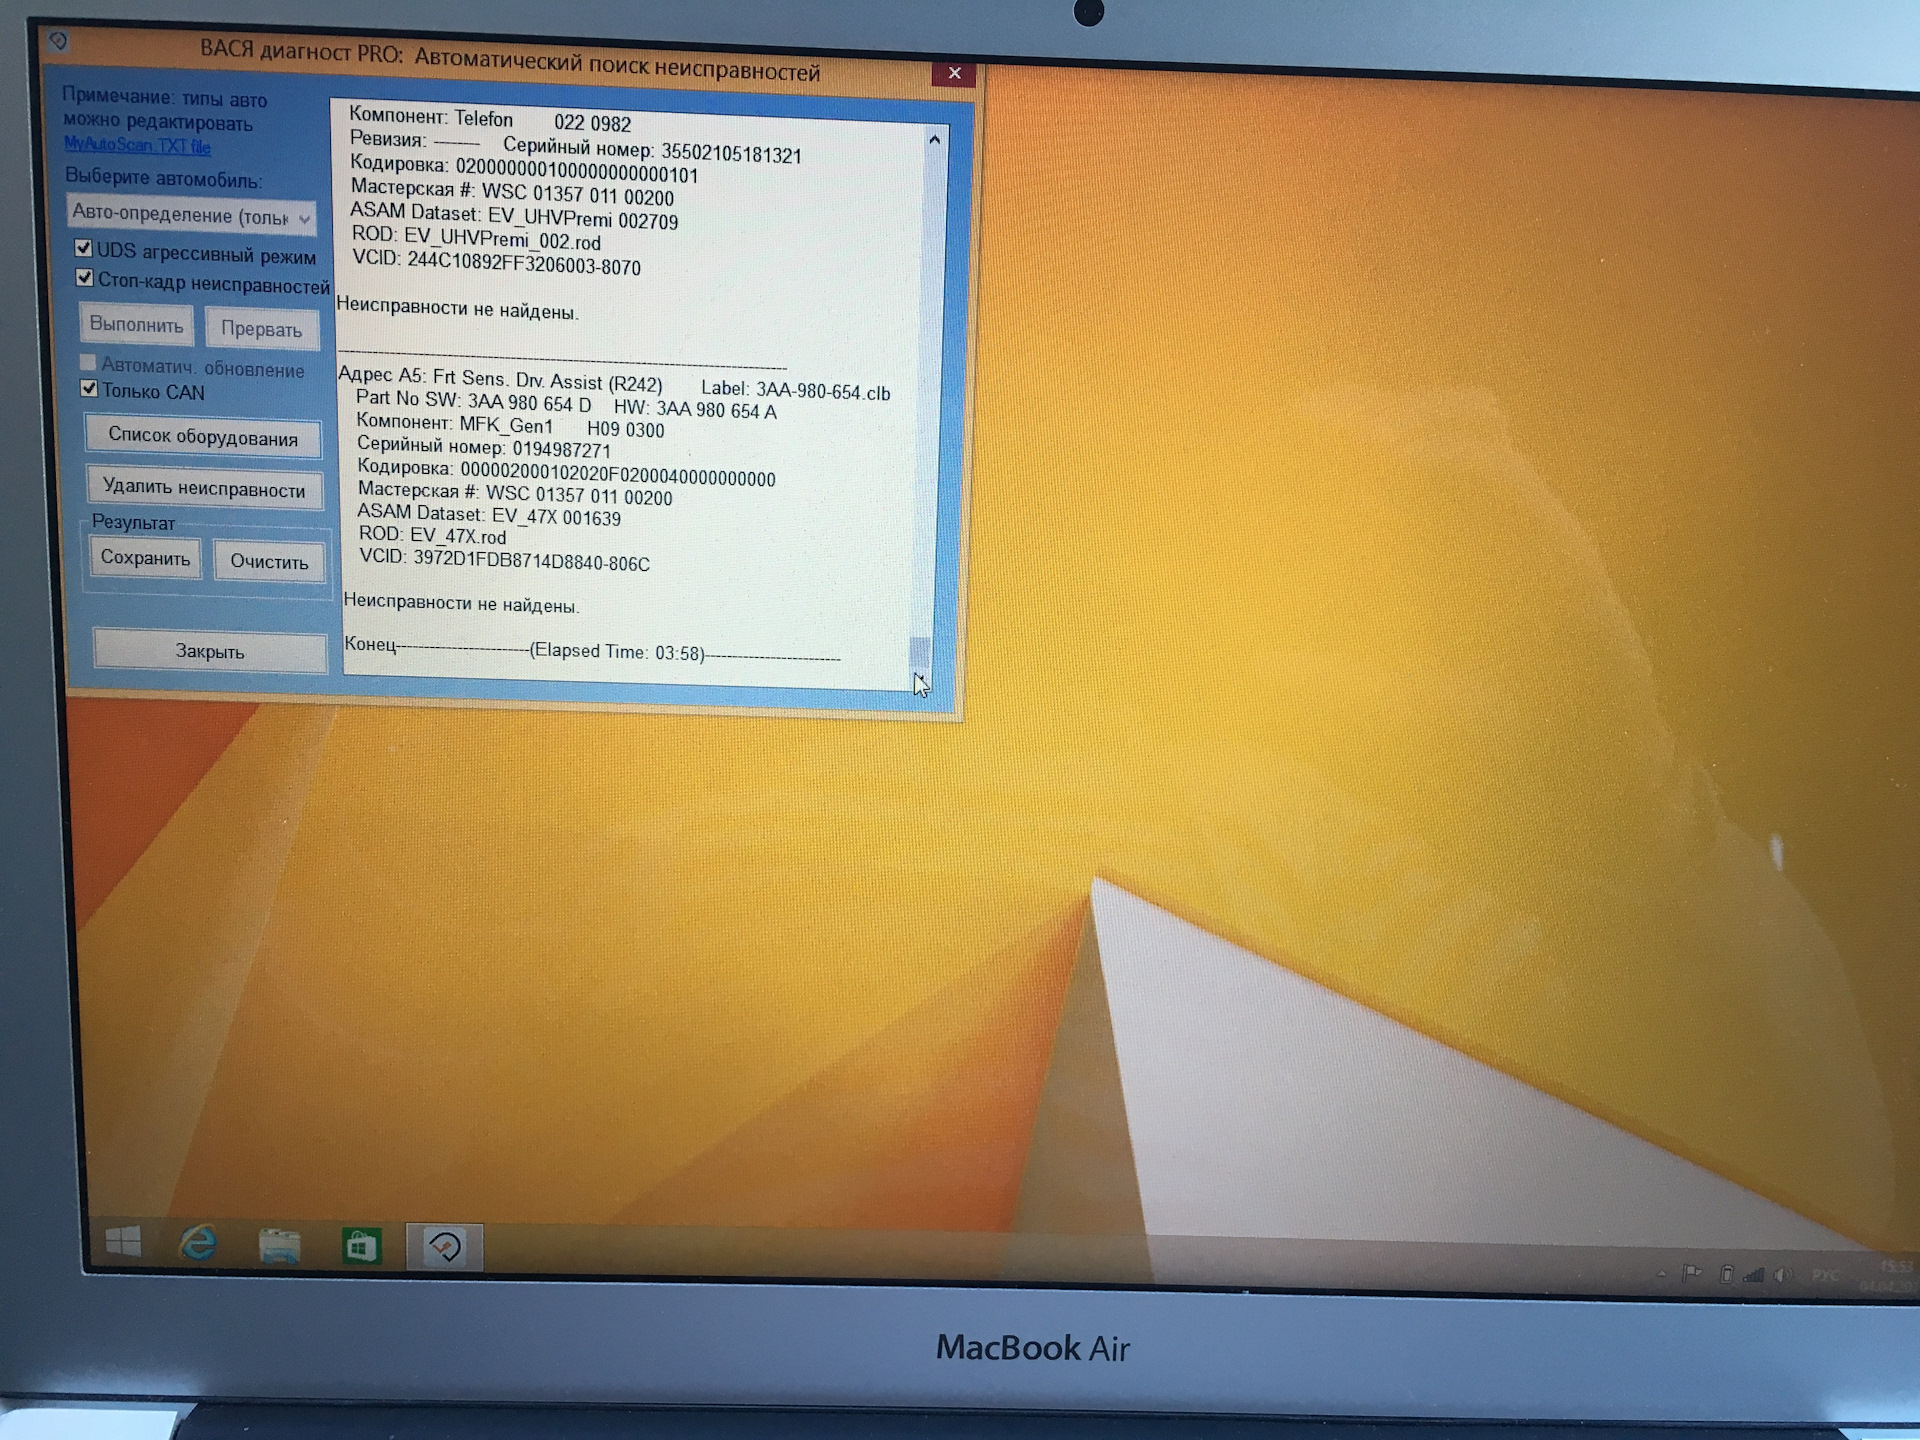Click Part No SW: 3AA 980 654 D
The image size is (1920, 1440).
(x=474, y=401)
